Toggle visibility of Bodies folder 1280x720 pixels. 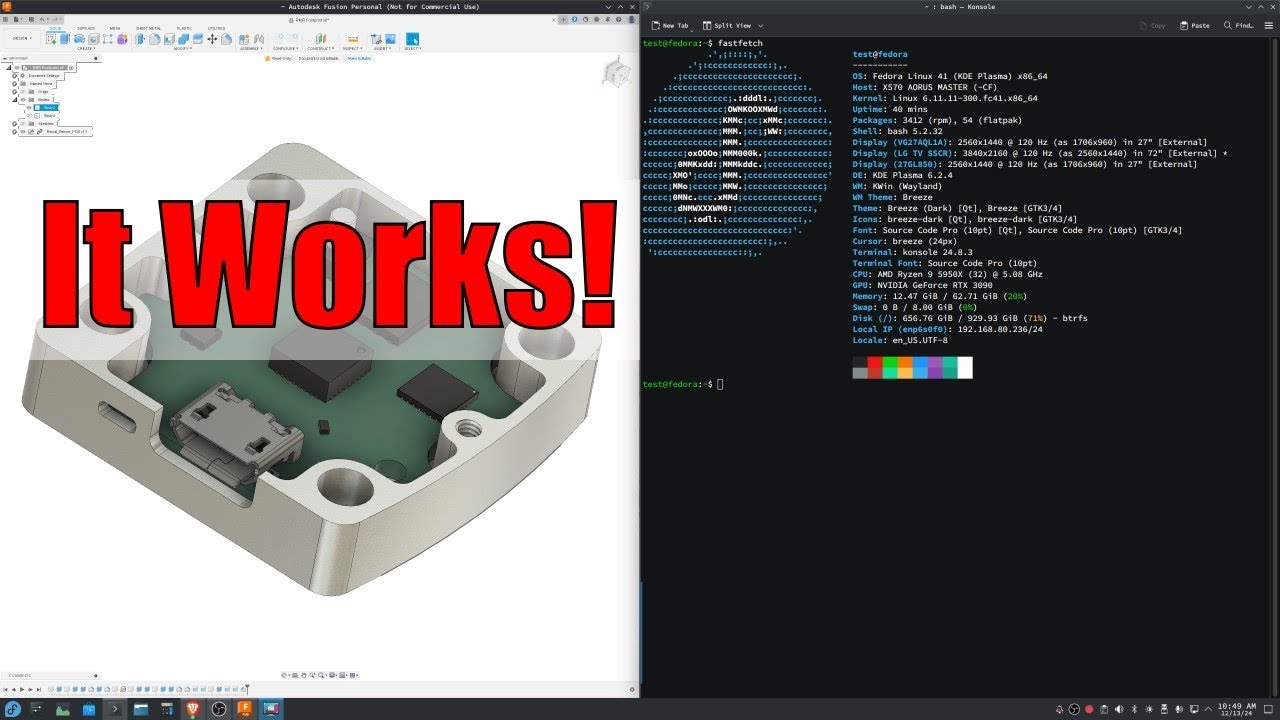pyautogui.click(x=23, y=99)
